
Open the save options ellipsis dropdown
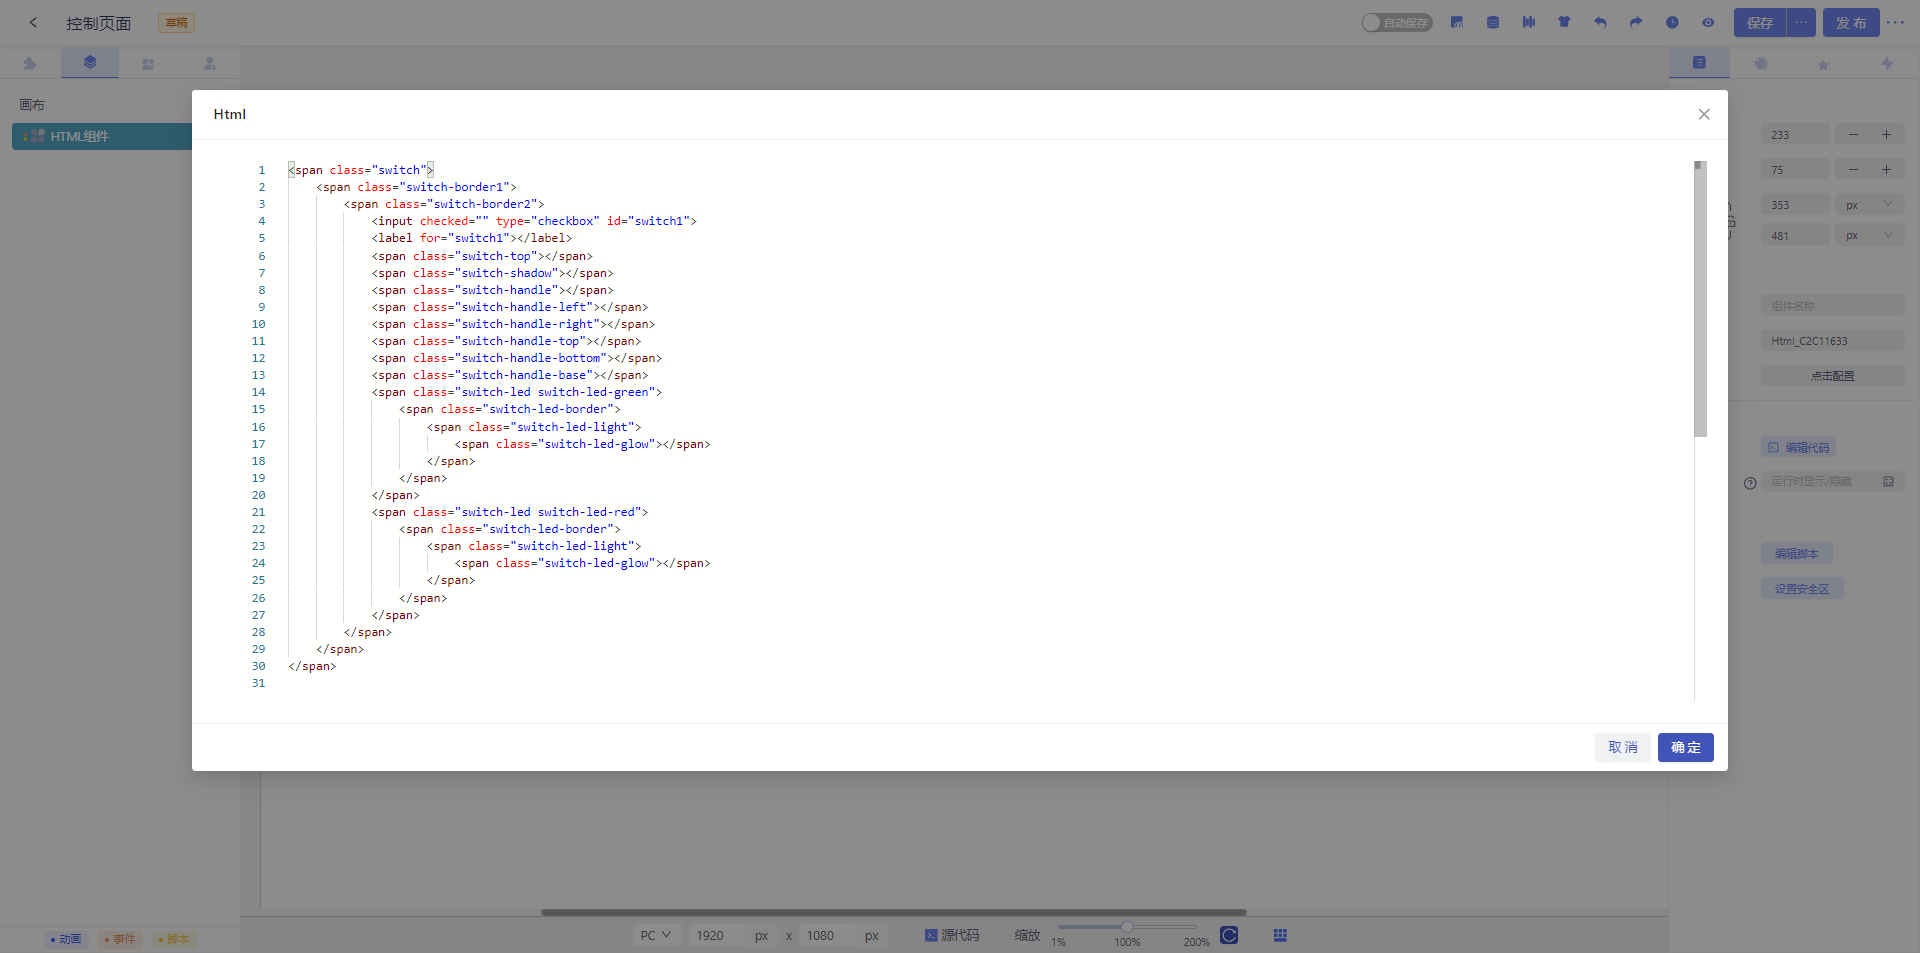pos(1801,23)
